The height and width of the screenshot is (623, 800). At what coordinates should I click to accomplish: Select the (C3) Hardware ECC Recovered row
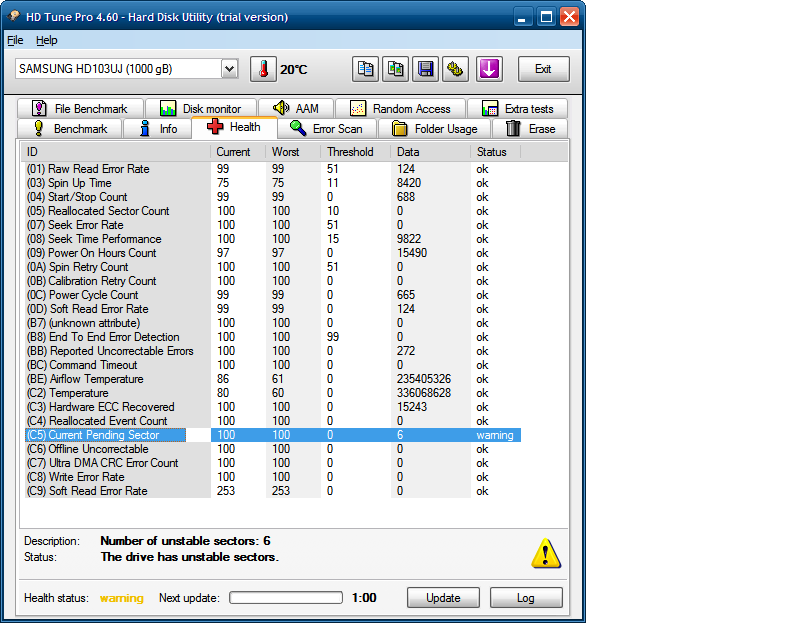(271, 407)
